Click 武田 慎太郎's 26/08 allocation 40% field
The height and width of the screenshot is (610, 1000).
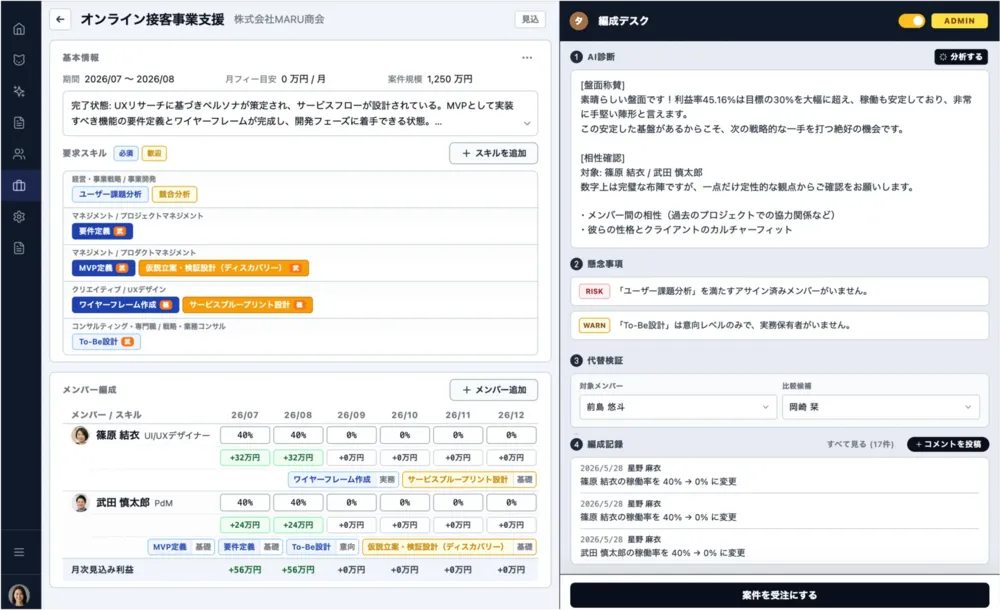(298, 503)
